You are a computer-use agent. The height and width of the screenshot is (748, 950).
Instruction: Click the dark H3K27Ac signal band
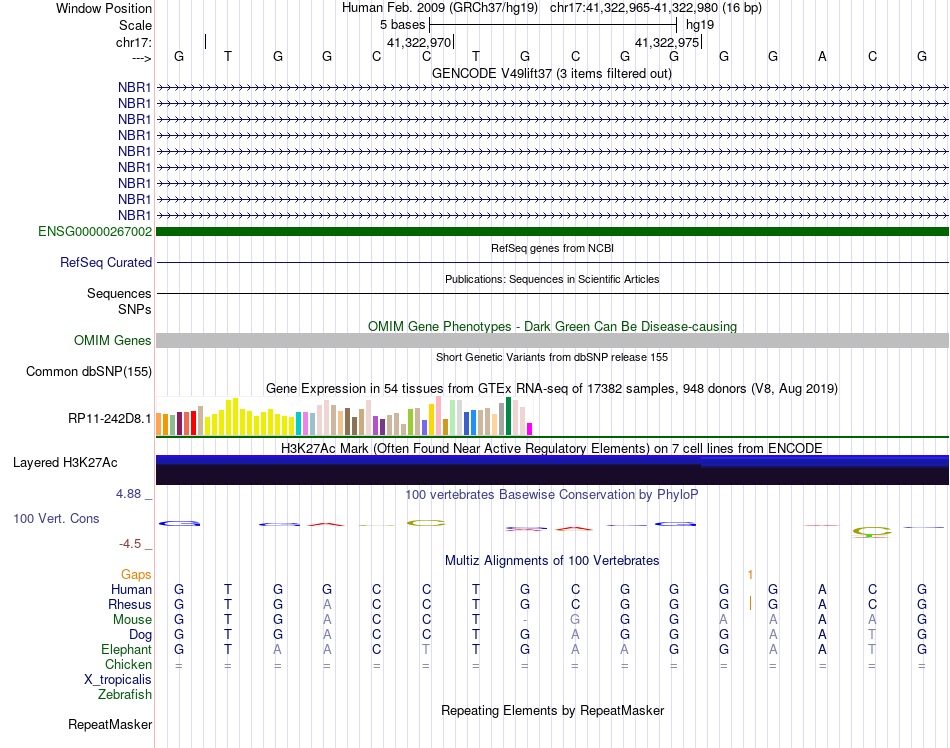[x=552, y=474]
